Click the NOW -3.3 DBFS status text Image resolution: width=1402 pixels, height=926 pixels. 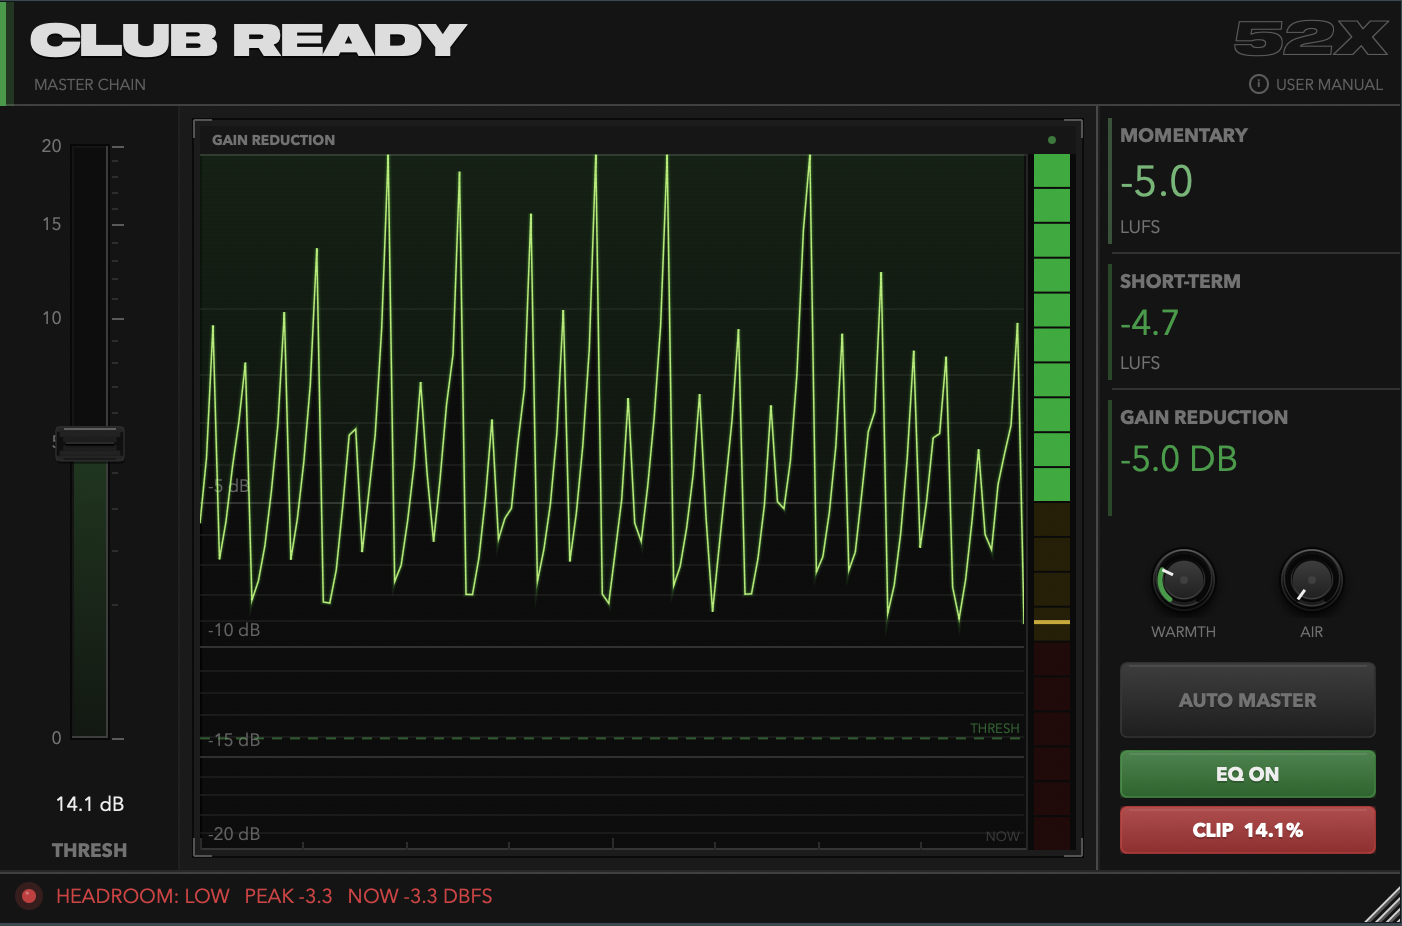click(x=420, y=896)
